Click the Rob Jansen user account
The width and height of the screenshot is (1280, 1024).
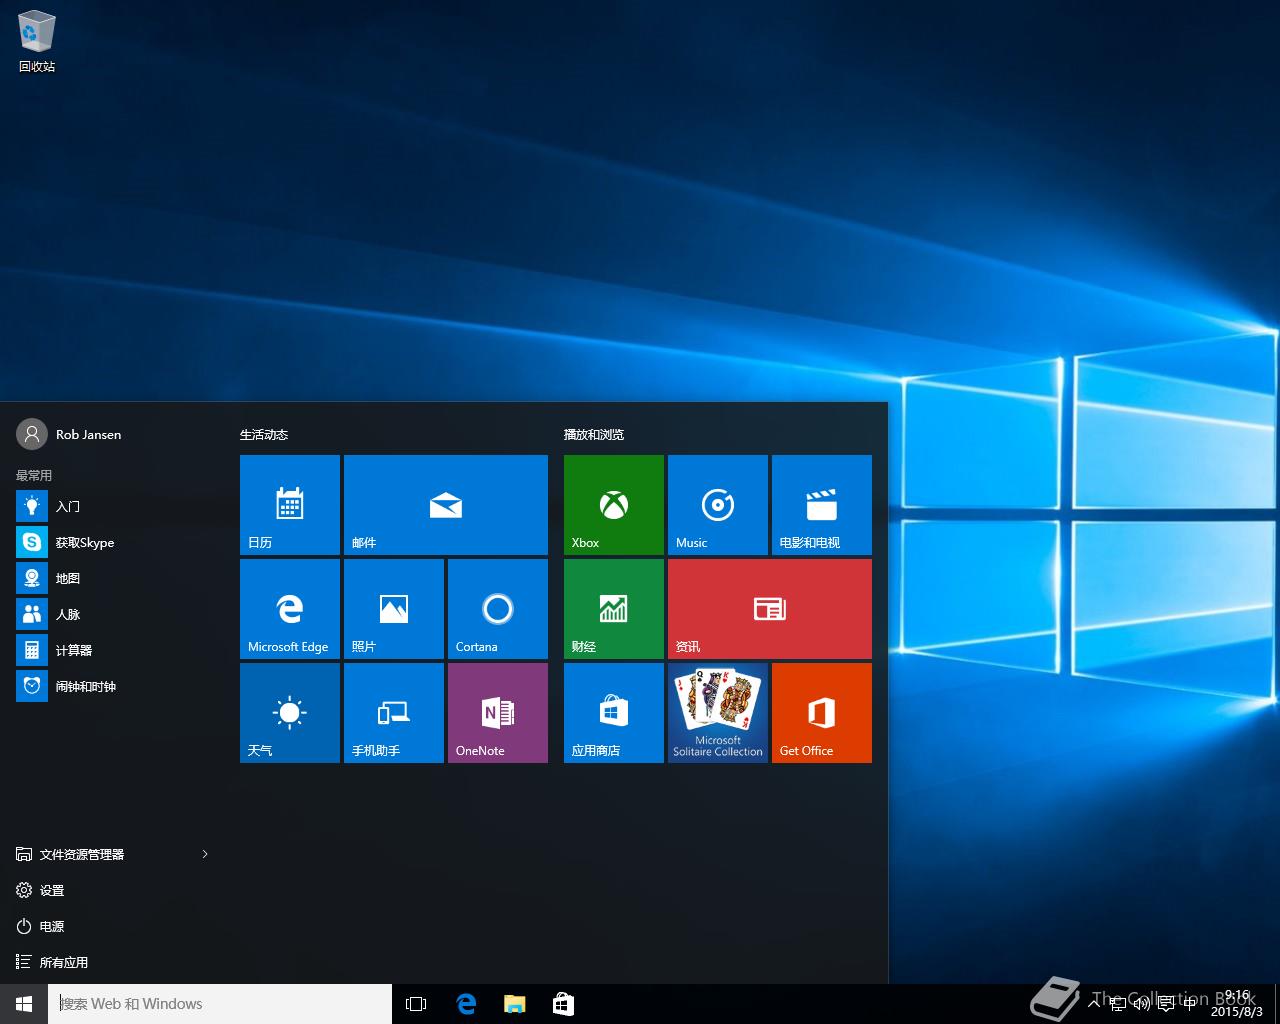(x=70, y=435)
